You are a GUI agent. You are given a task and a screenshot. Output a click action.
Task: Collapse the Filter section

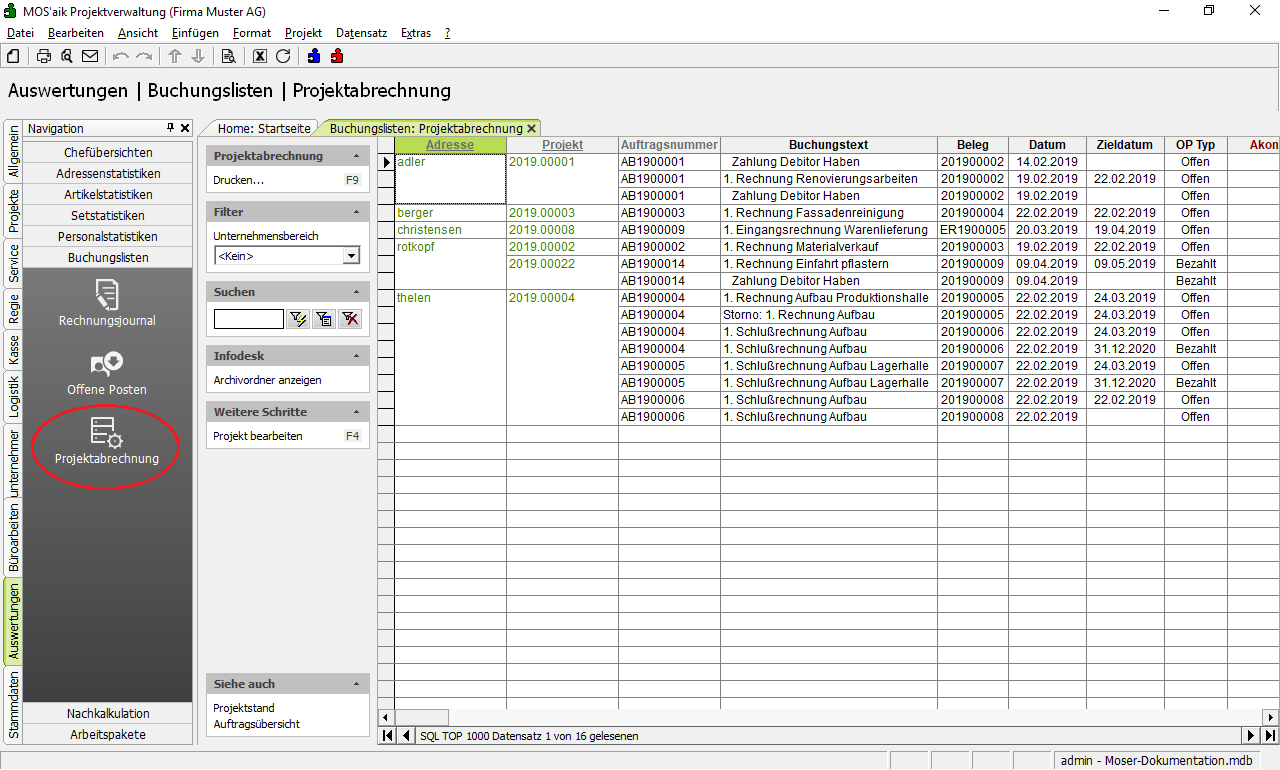click(357, 212)
